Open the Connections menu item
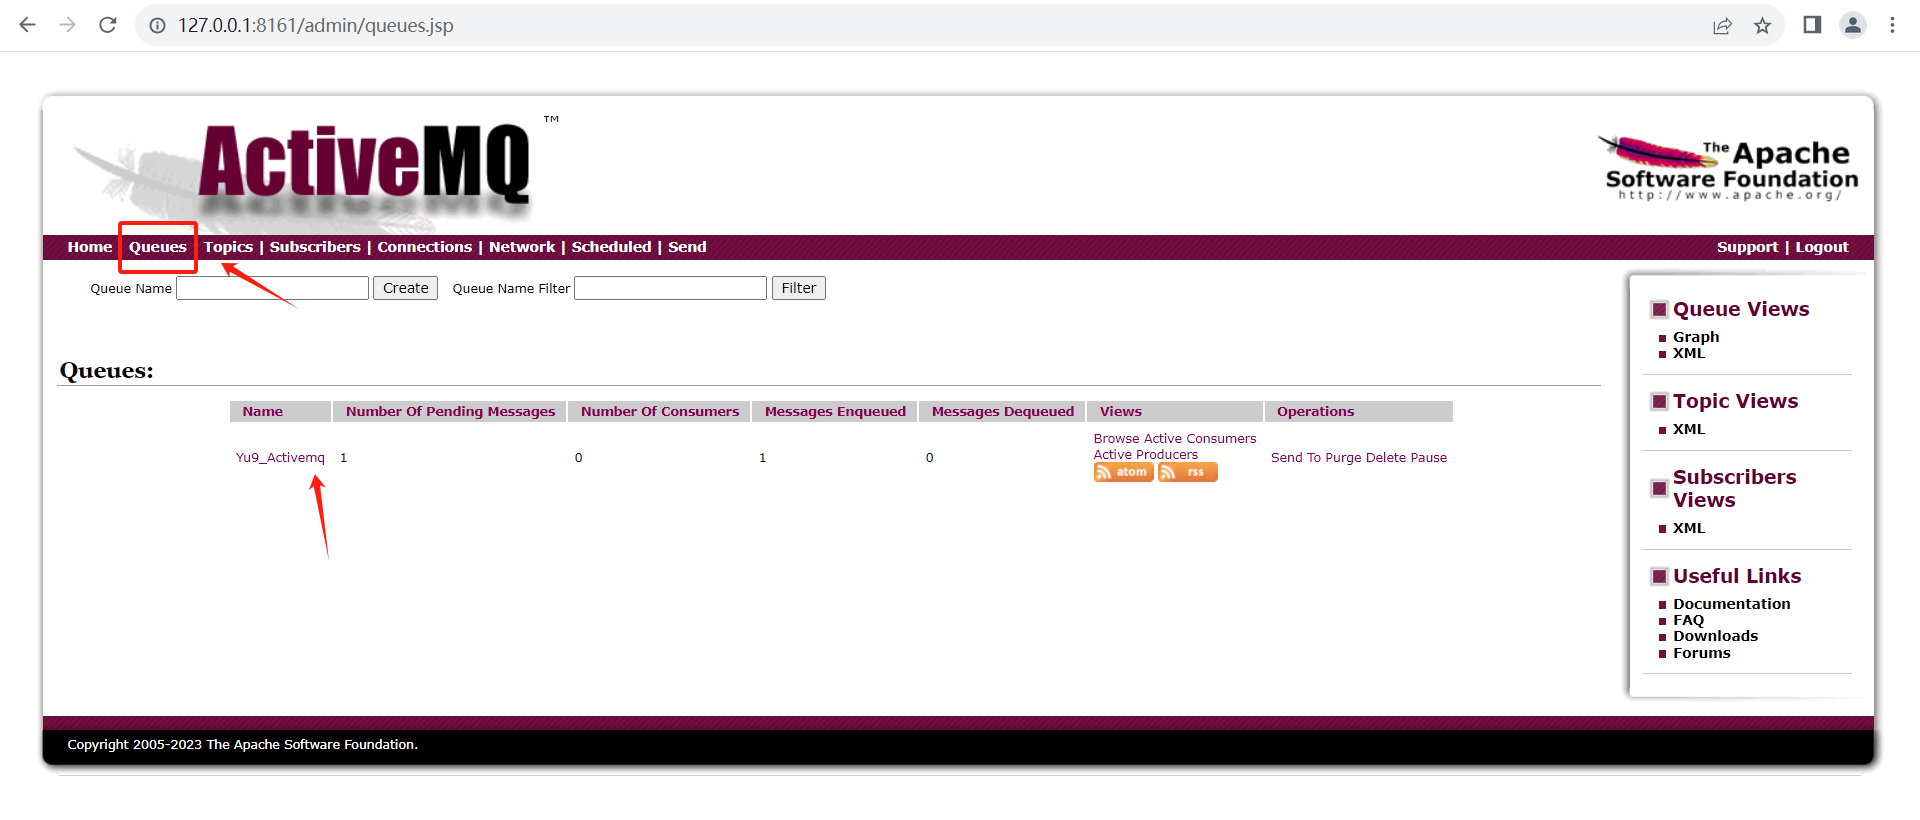 [424, 247]
